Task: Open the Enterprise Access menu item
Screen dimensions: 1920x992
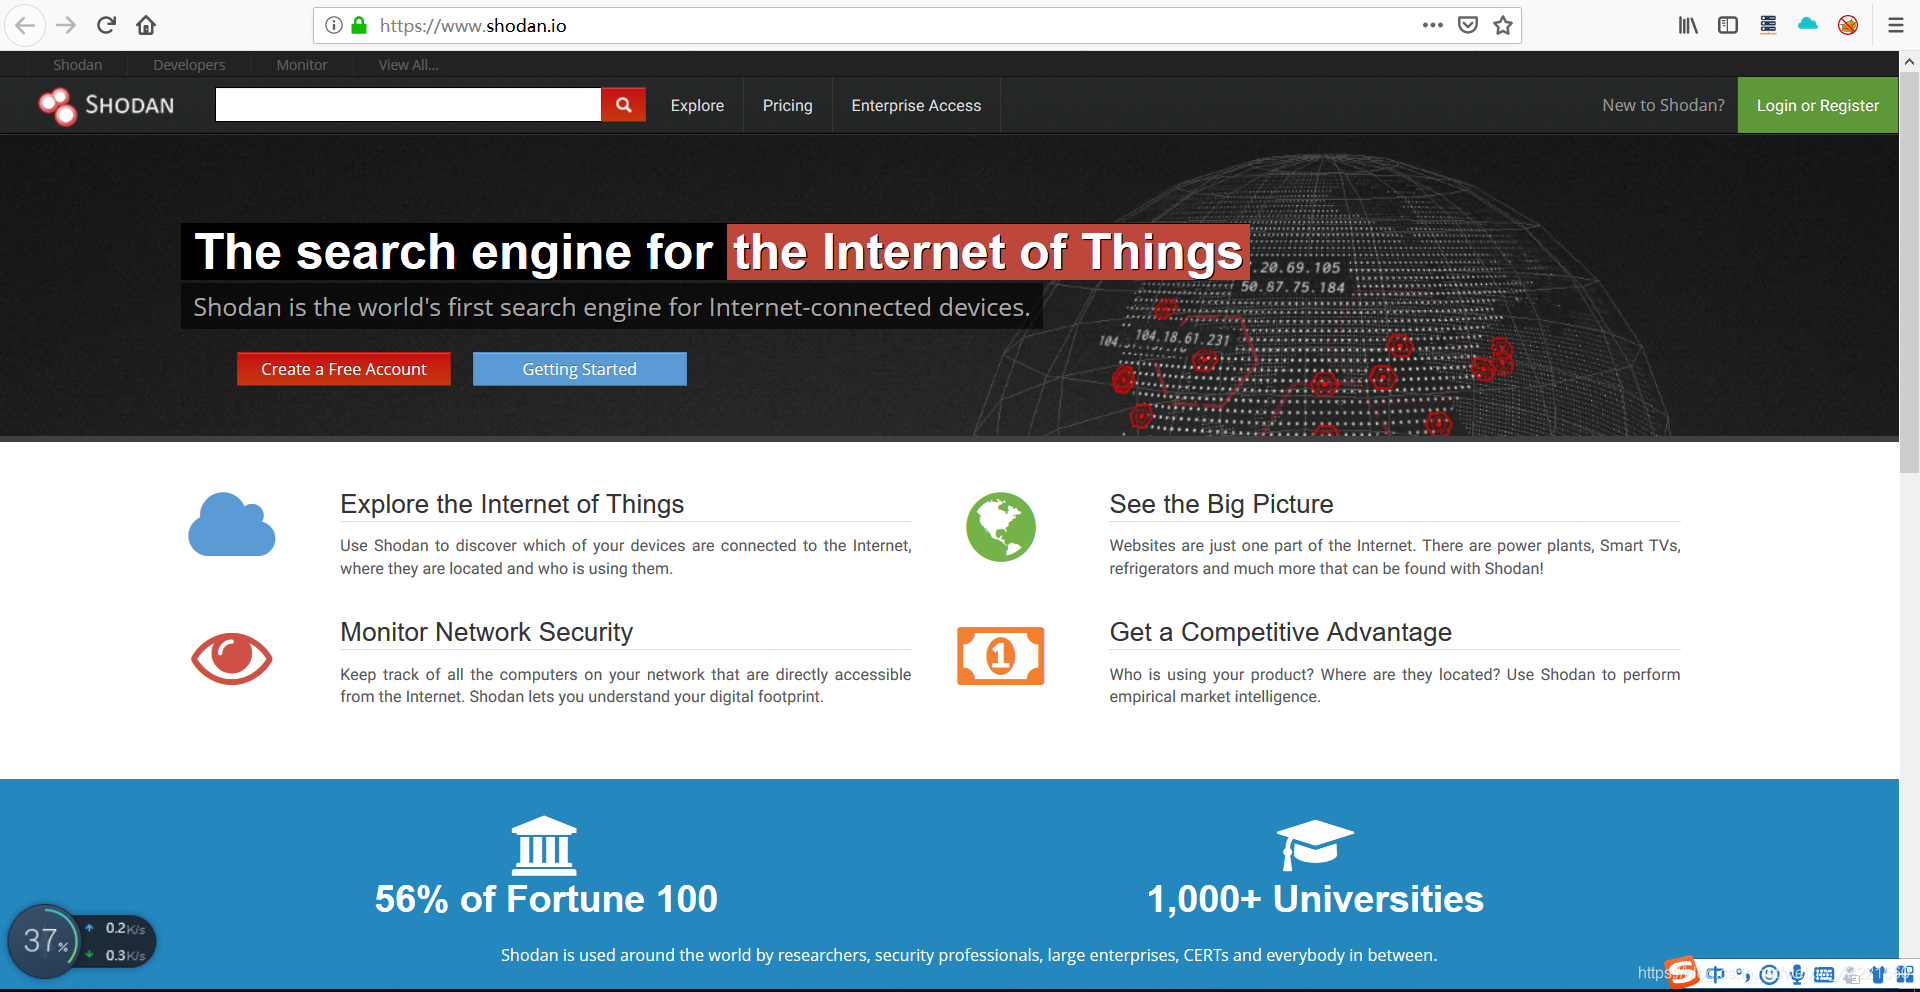Action: (916, 105)
